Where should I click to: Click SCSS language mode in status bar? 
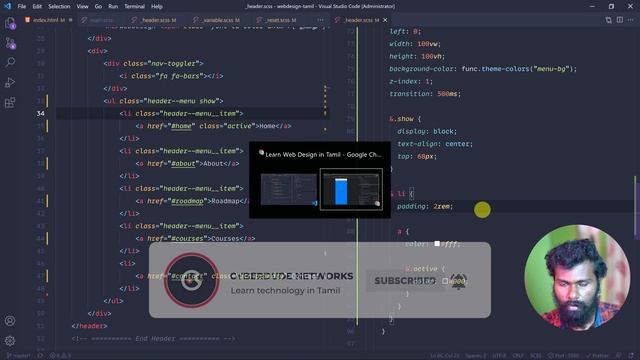point(536,356)
